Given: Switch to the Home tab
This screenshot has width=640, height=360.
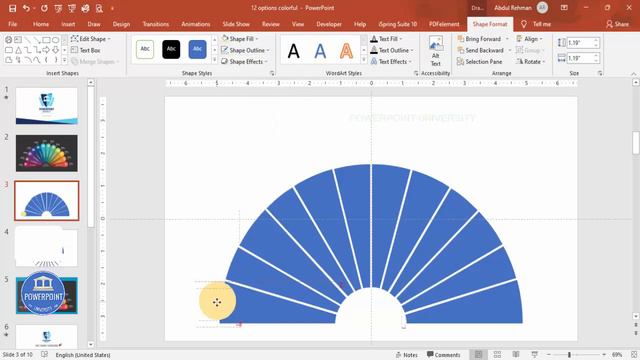Looking at the screenshot, I should (41, 24).
